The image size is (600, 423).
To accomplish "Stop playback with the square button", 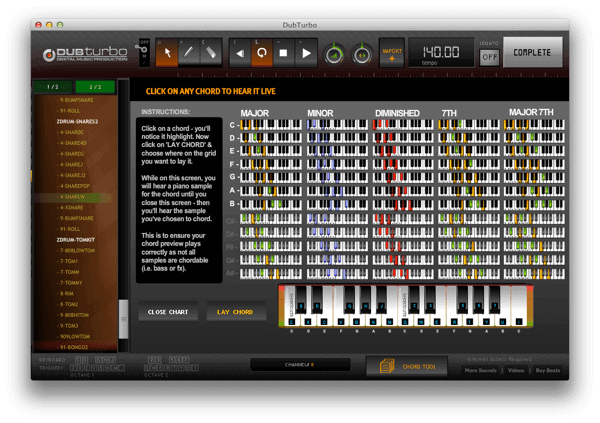I will (284, 53).
